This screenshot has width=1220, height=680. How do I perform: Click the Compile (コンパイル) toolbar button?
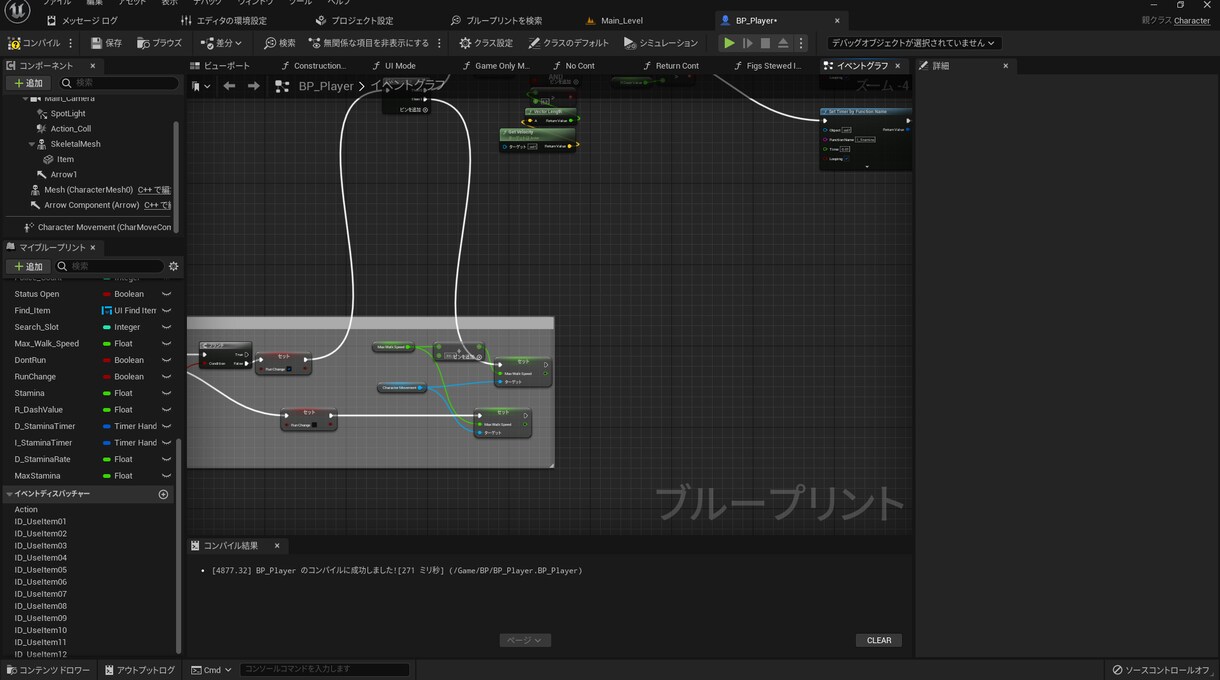34,43
